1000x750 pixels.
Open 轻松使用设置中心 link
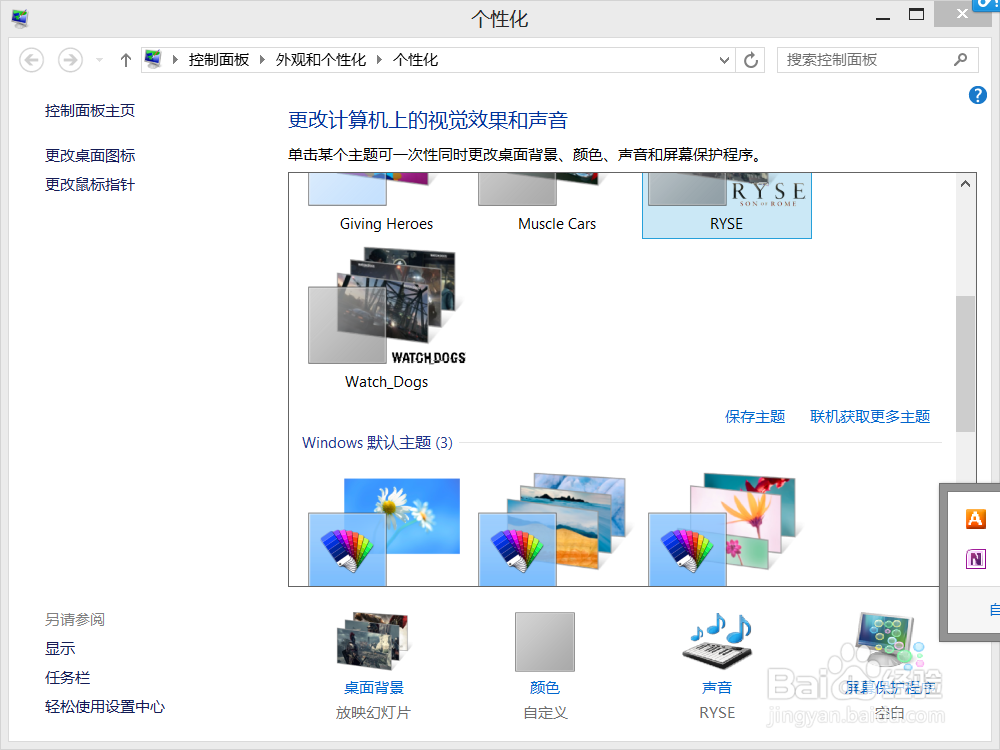click(x=105, y=707)
